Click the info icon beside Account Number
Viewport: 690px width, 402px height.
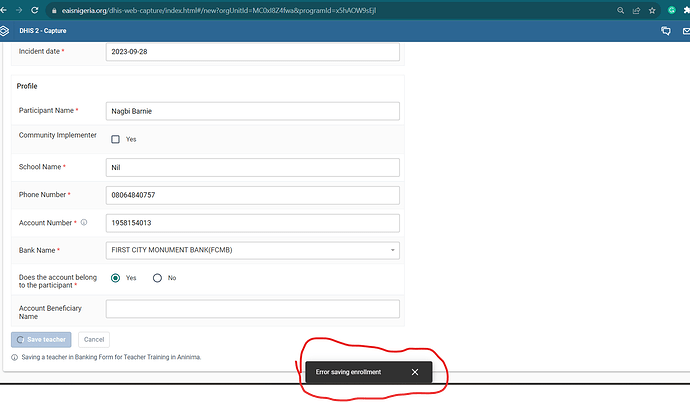[x=84, y=222]
